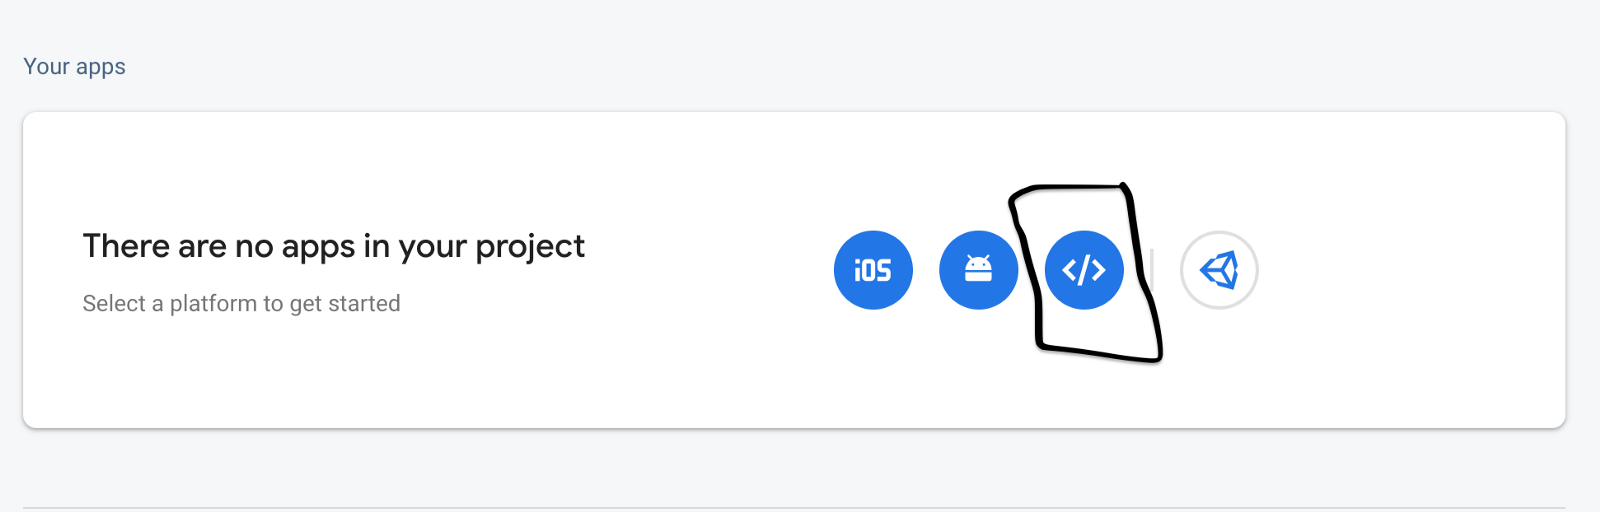
Task: Select the Unity platform icon
Action: tap(1219, 270)
